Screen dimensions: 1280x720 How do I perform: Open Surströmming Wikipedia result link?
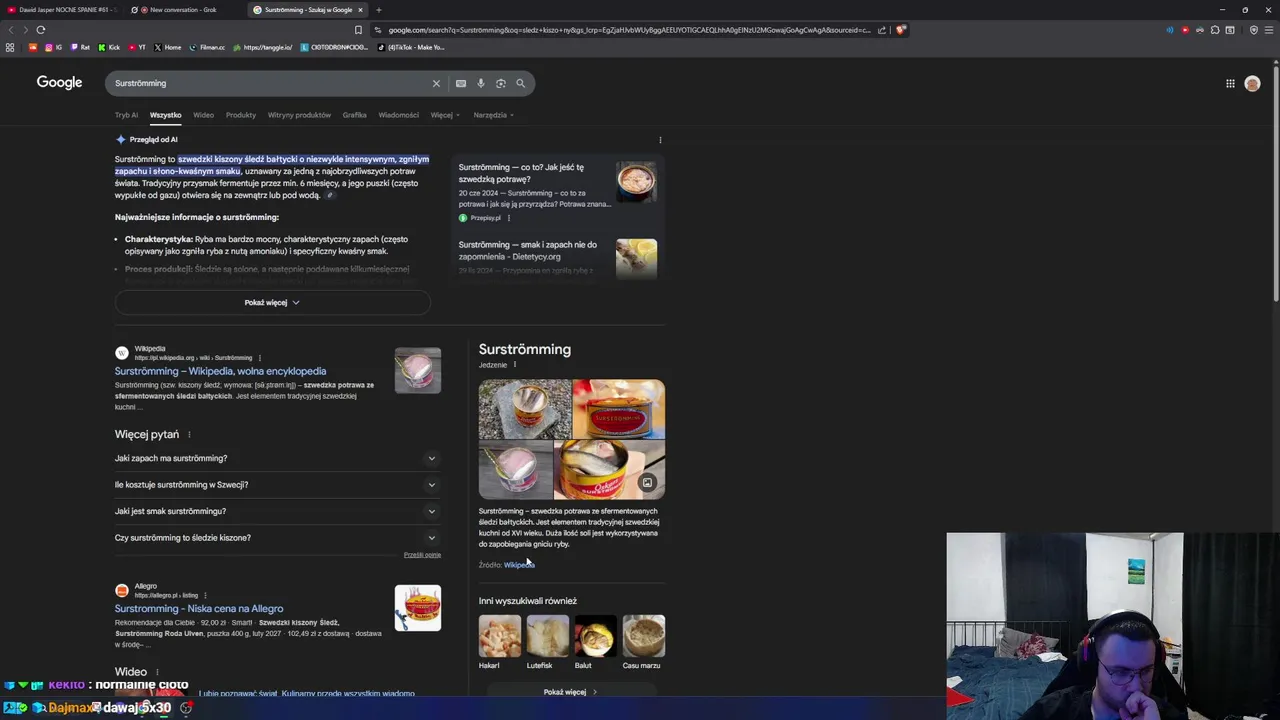pos(220,371)
